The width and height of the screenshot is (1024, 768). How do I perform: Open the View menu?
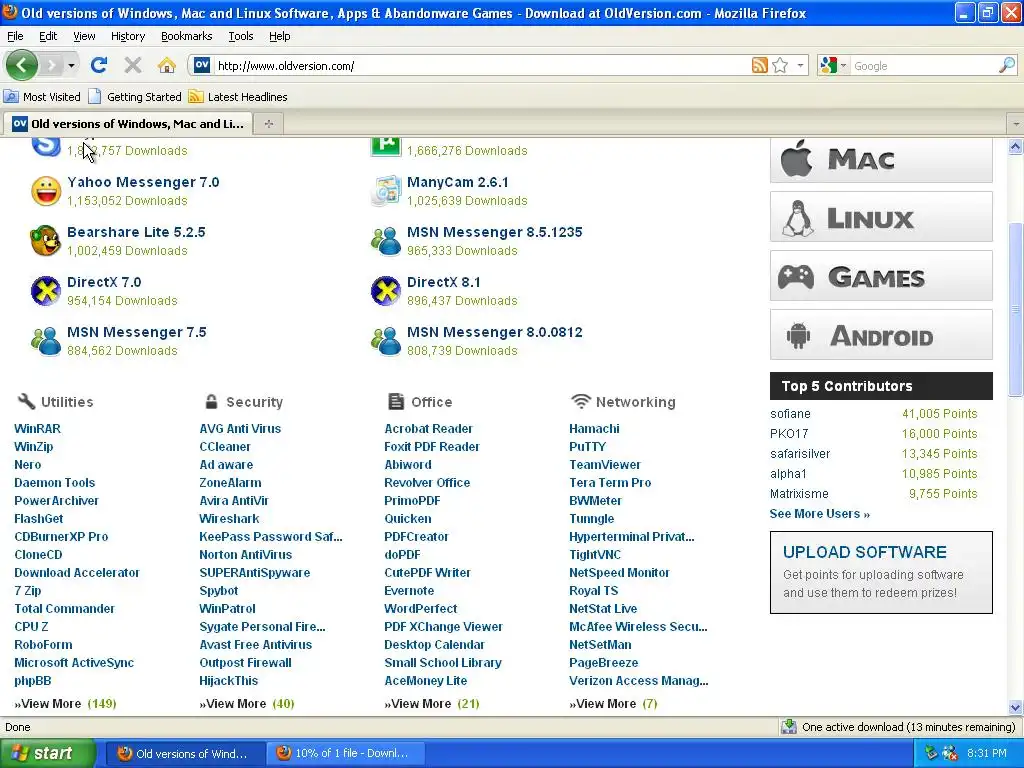click(x=84, y=36)
